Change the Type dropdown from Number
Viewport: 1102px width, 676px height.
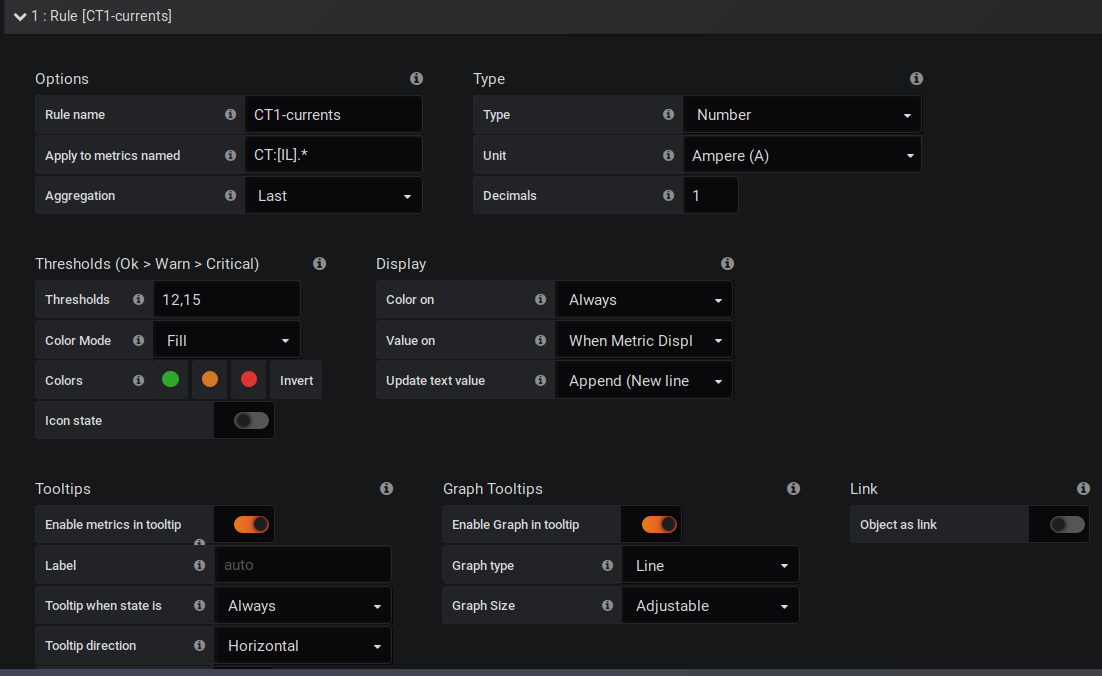tap(802, 114)
